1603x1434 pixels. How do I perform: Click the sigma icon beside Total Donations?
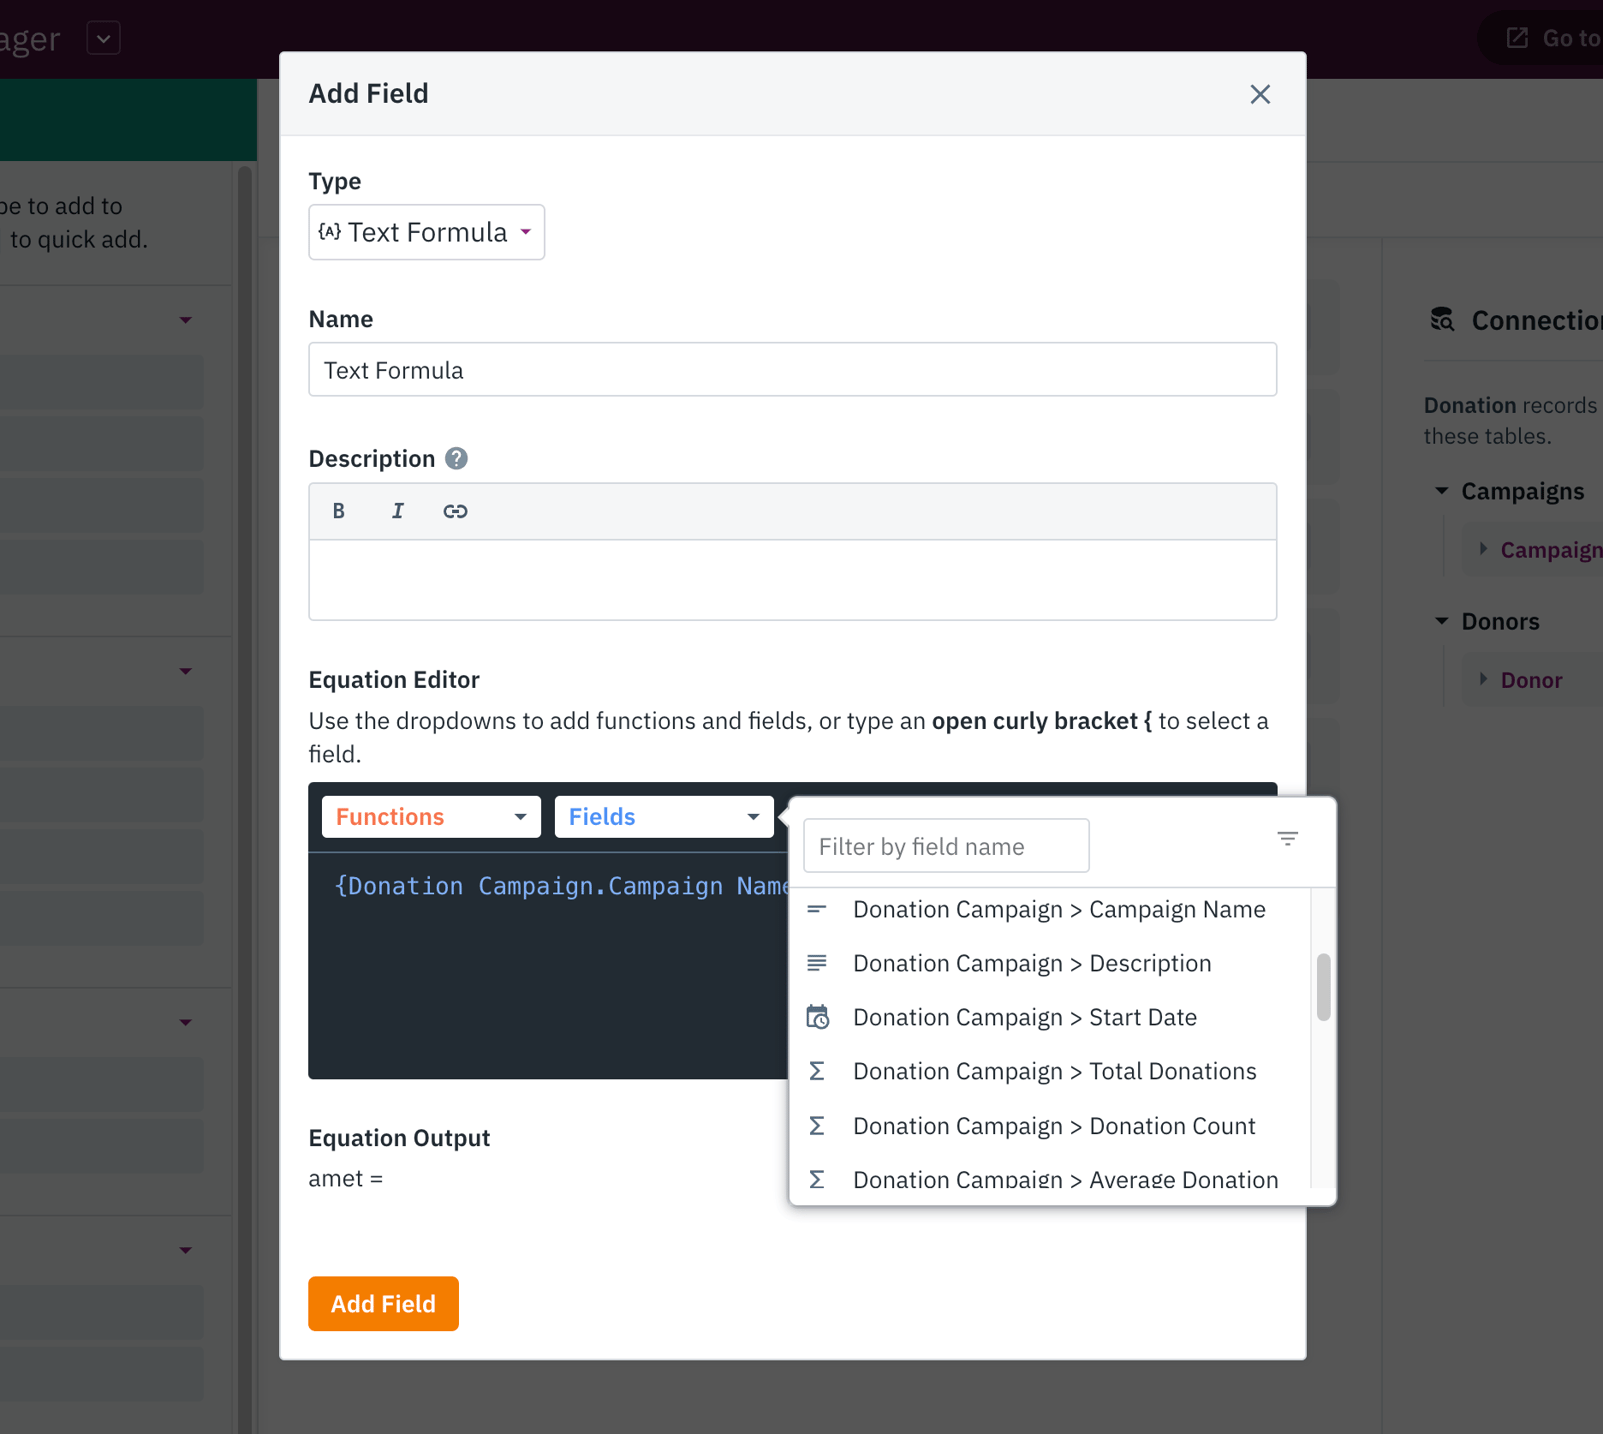(x=817, y=1071)
